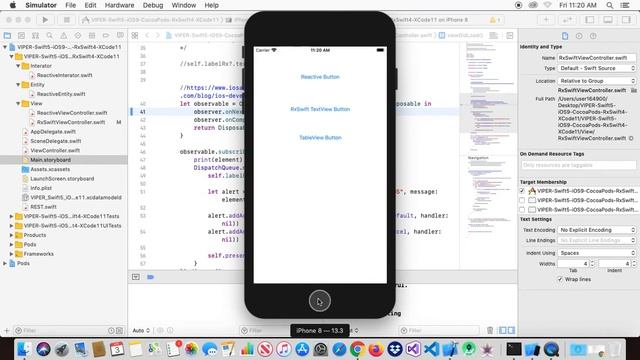Open Terminal from the Dock
The height and width of the screenshot is (360, 640).
[513, 349]
